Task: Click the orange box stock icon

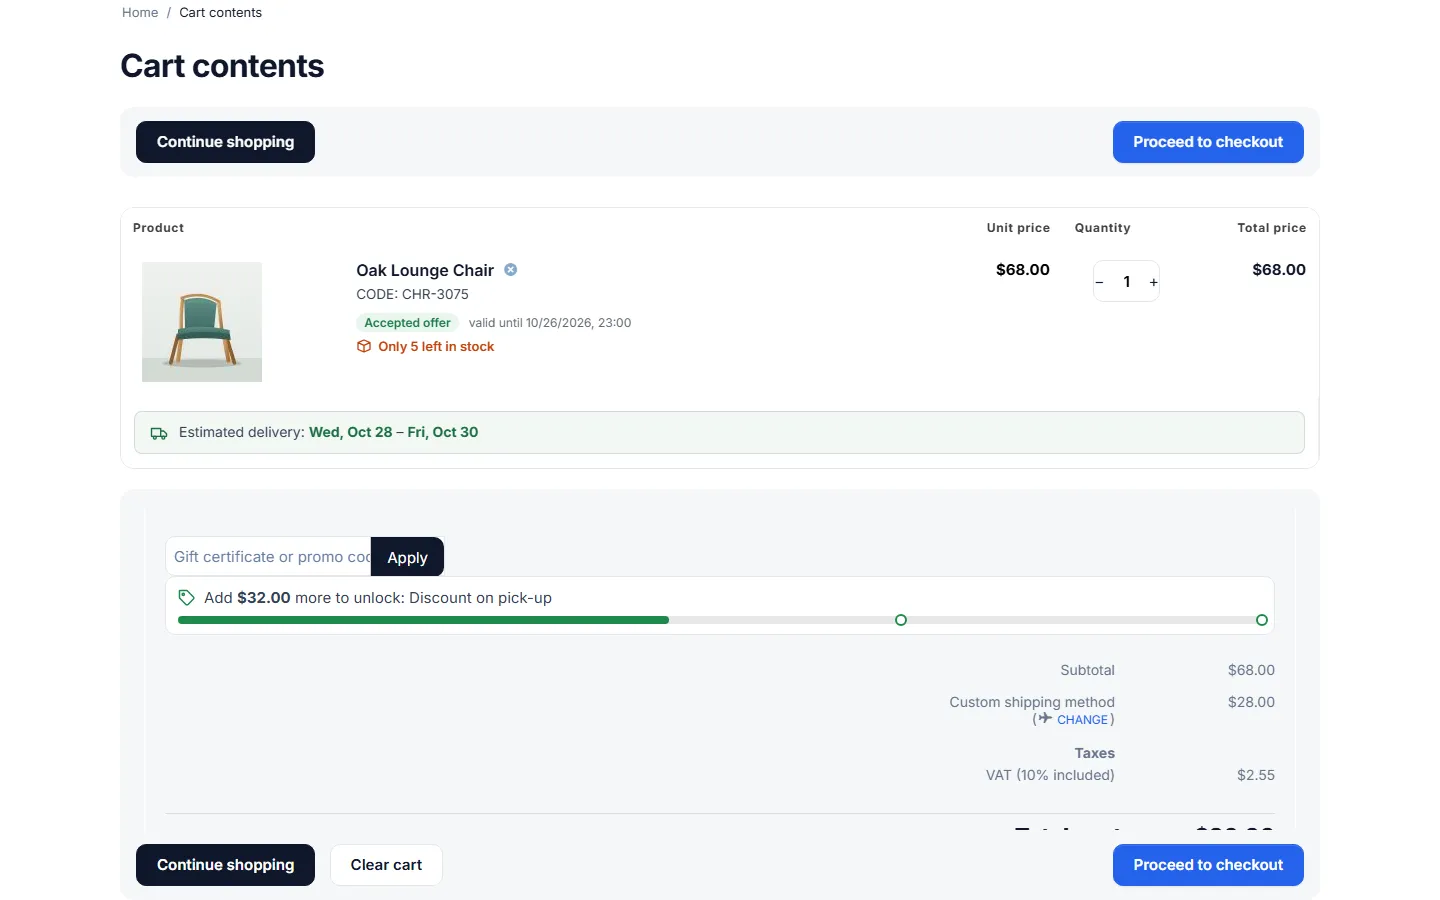Action: tap(364, 346)
